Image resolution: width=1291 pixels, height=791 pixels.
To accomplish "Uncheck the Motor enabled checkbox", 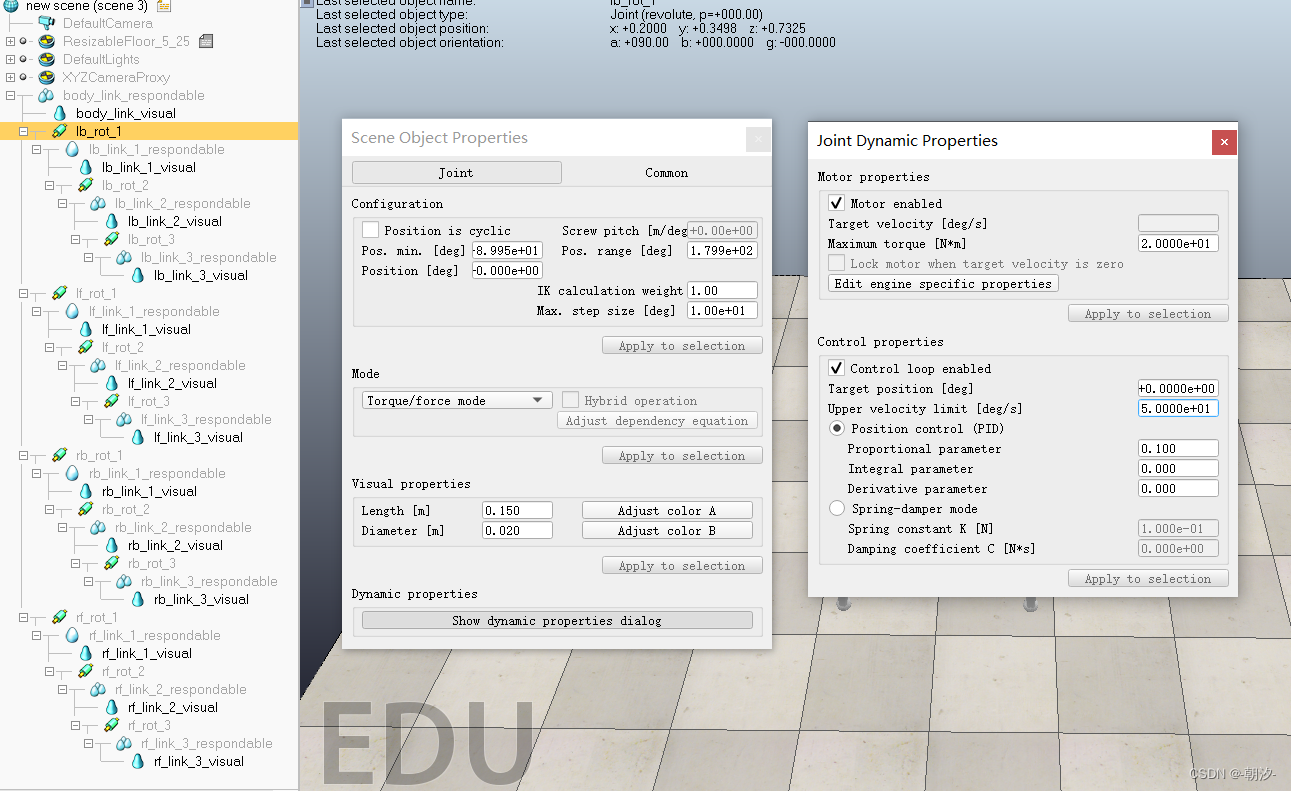I will 837,202.
